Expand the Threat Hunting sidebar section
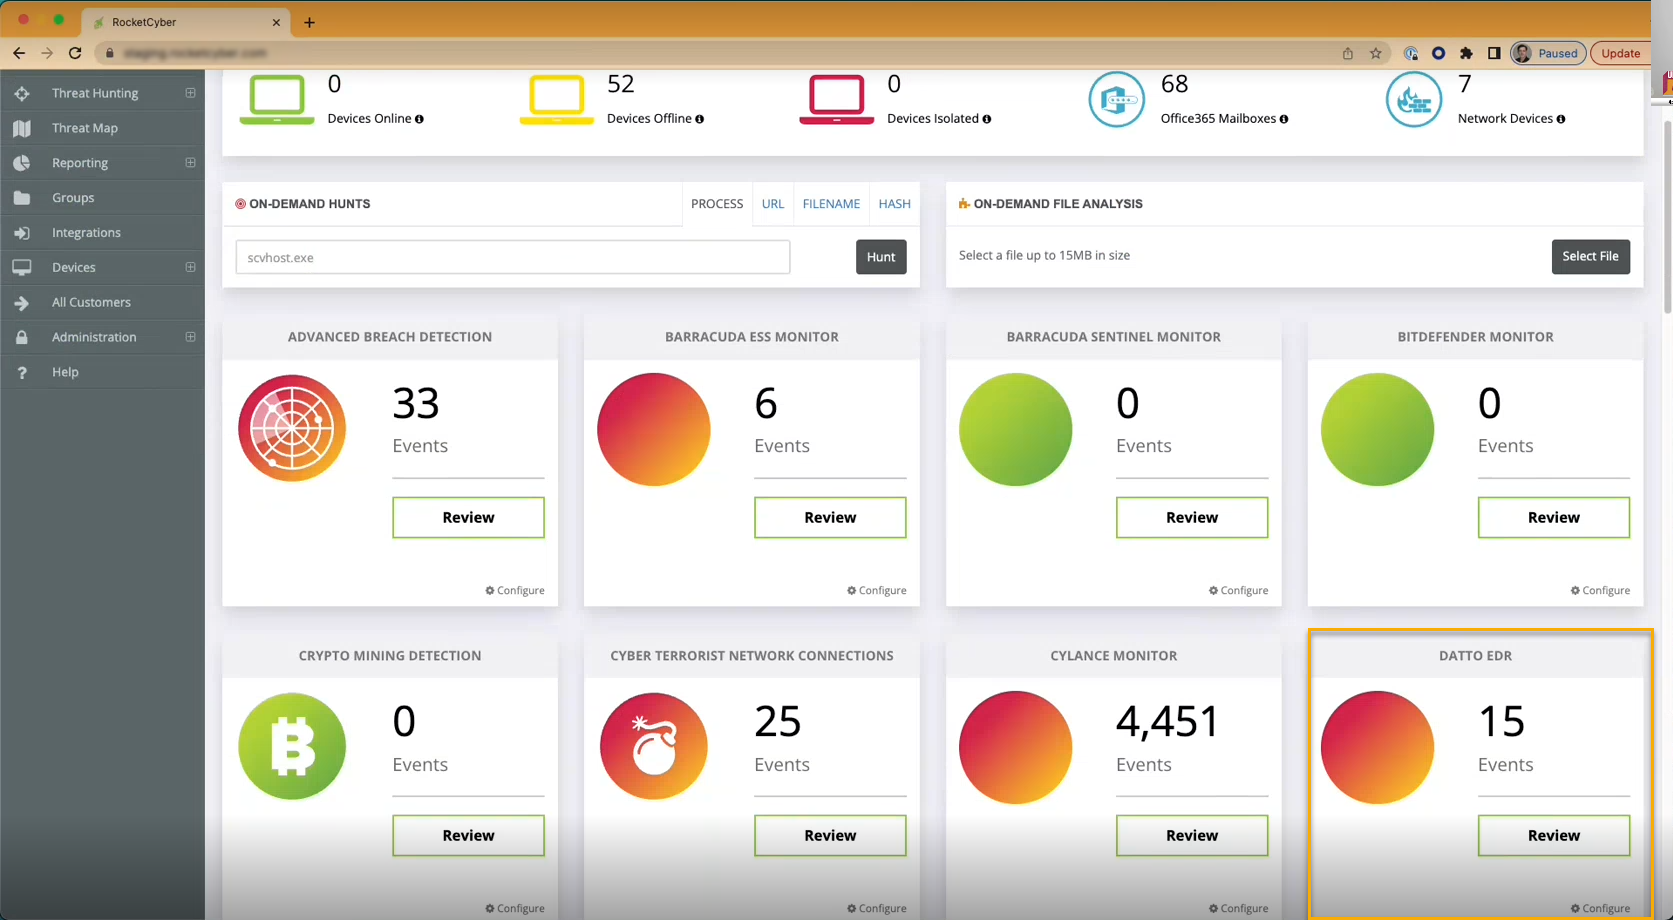Viewport: 1673px width, 920px height. click(190, 93)
